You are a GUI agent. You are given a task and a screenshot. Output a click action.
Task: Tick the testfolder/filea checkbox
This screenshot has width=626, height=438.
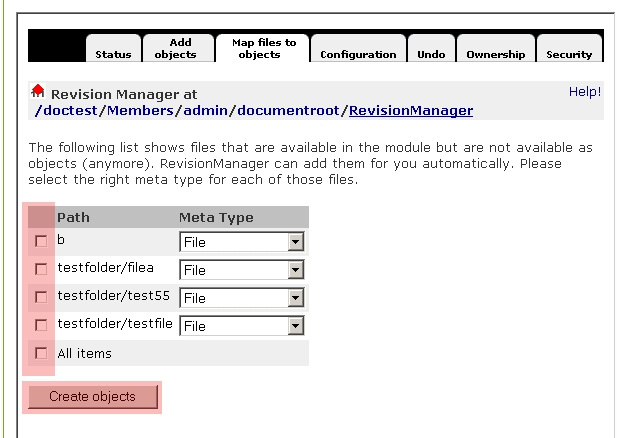point(41,269)
